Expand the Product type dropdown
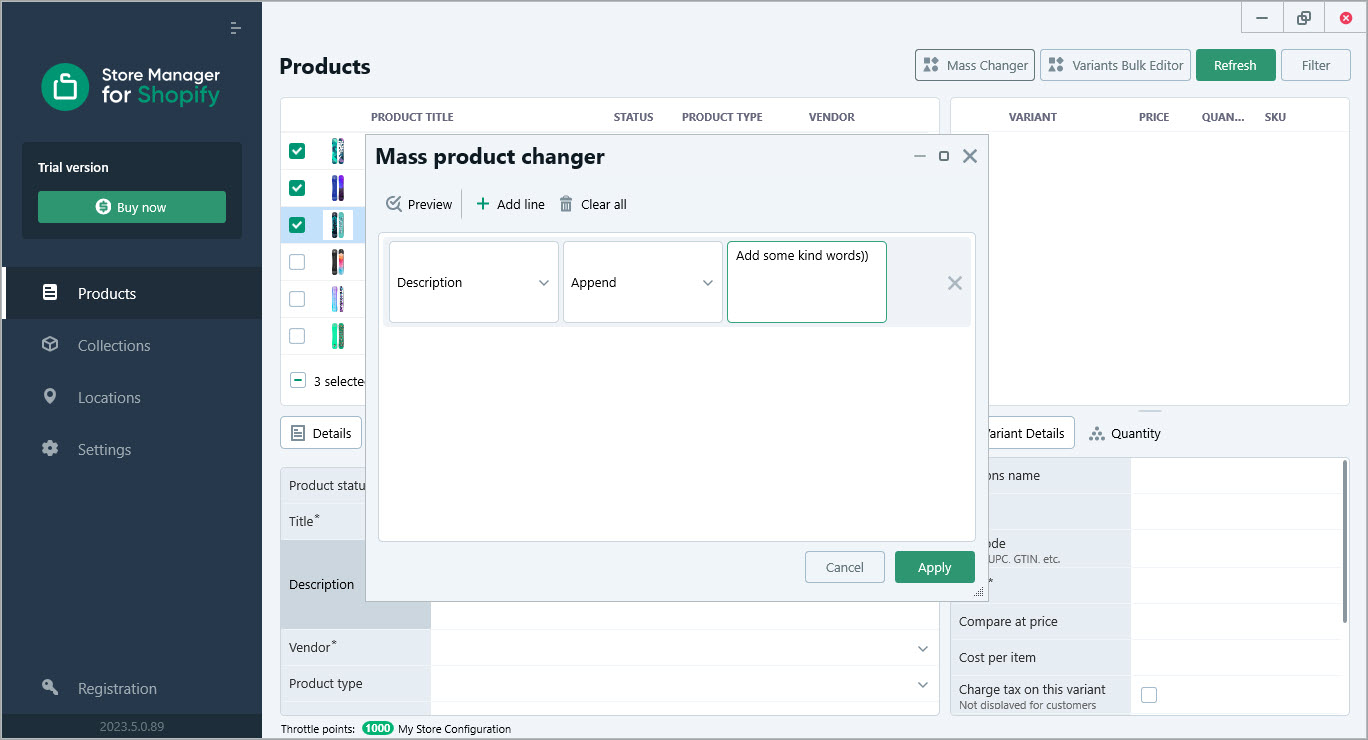Viewport: 1368px width, 740px height. coord(923,684)
